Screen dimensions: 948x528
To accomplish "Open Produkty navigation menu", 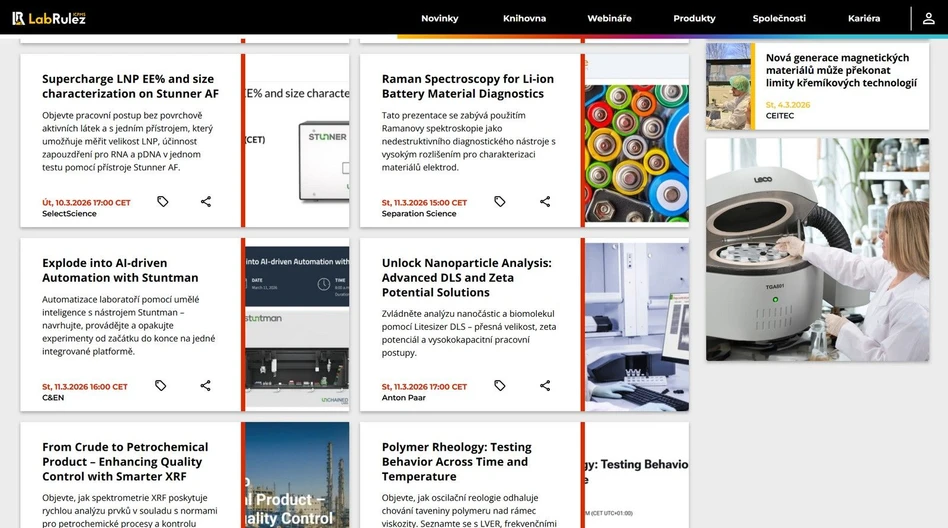I will [694, 18].
